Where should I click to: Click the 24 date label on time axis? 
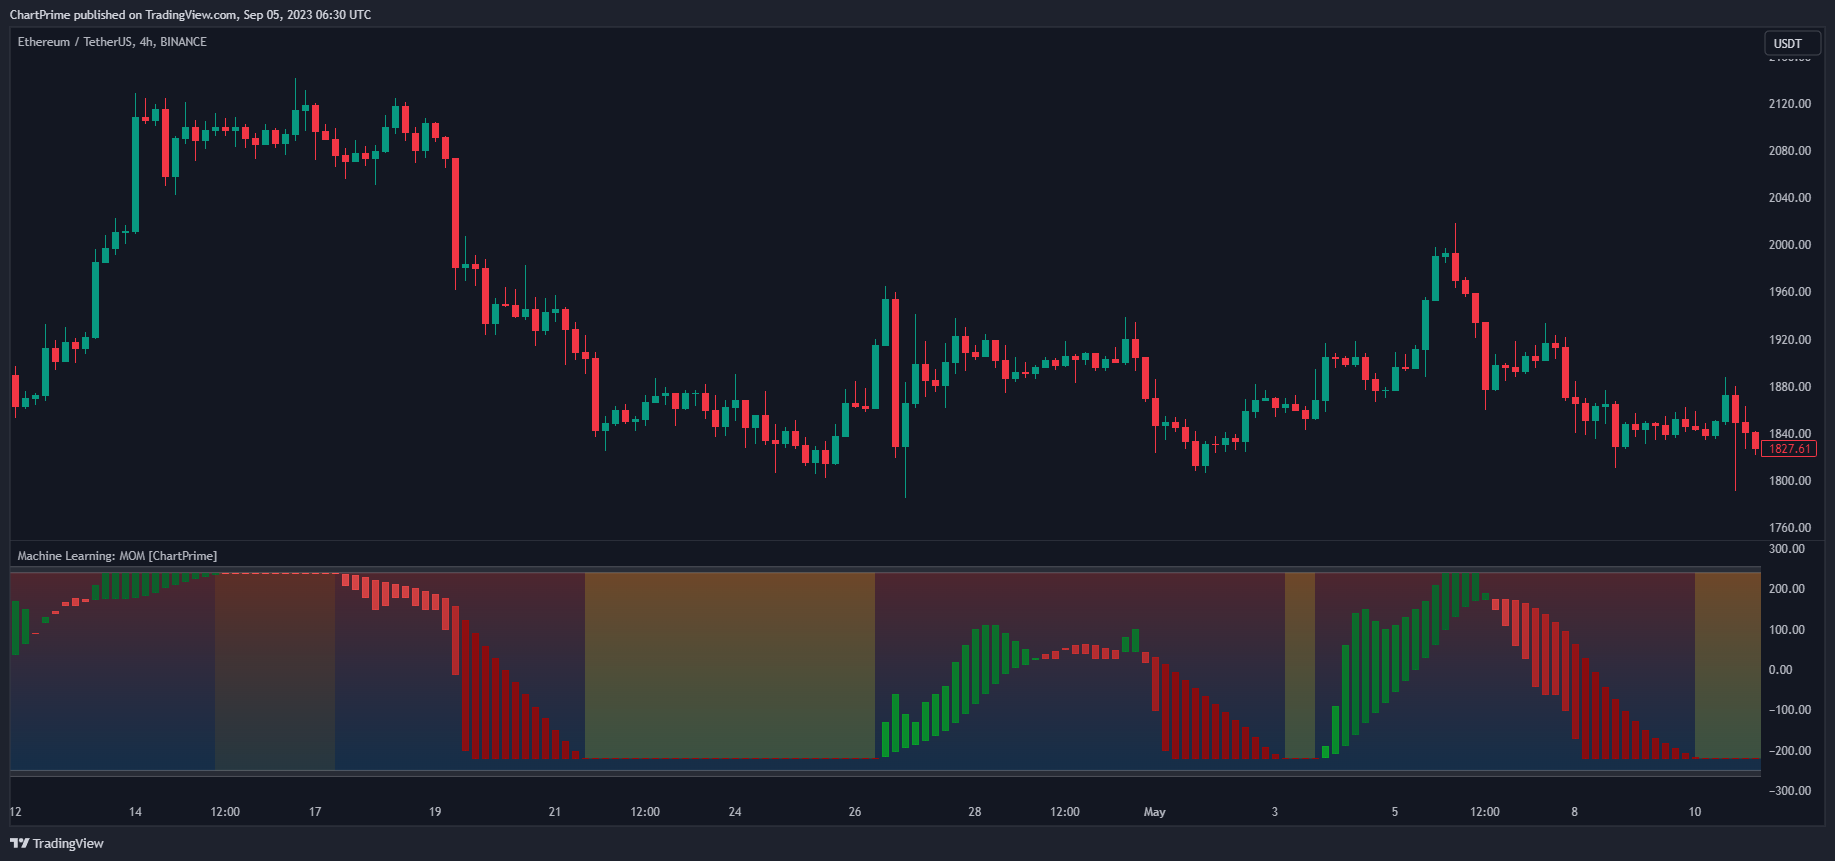coord(735,812)
